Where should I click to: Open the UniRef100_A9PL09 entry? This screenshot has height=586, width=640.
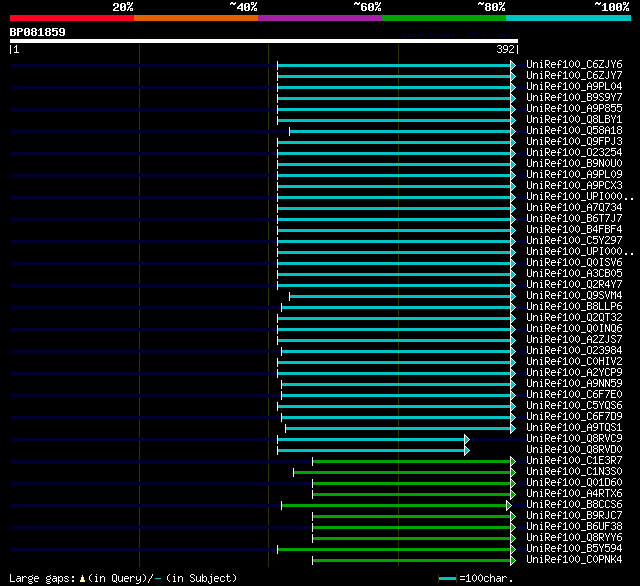(574, 175)
